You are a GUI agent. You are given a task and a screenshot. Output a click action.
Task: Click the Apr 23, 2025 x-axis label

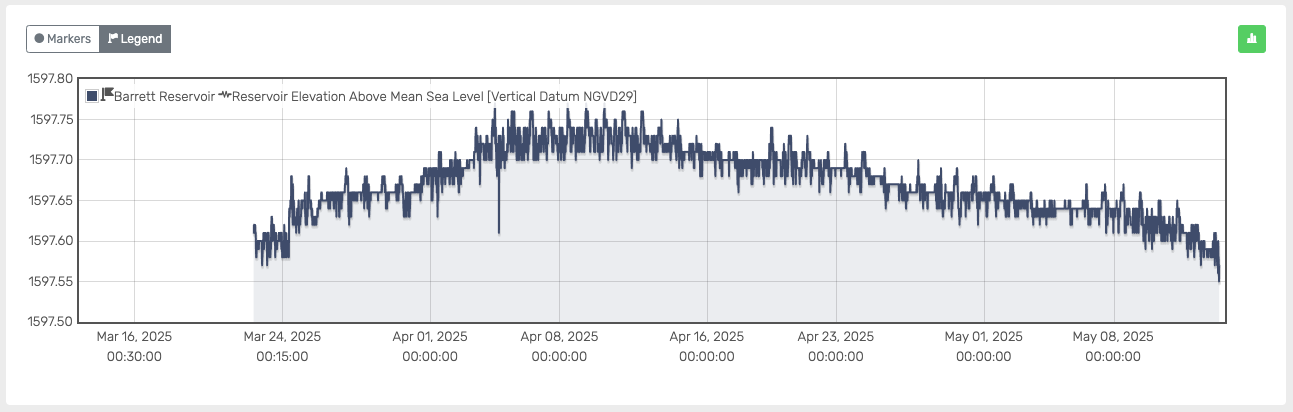click(835, 337)
